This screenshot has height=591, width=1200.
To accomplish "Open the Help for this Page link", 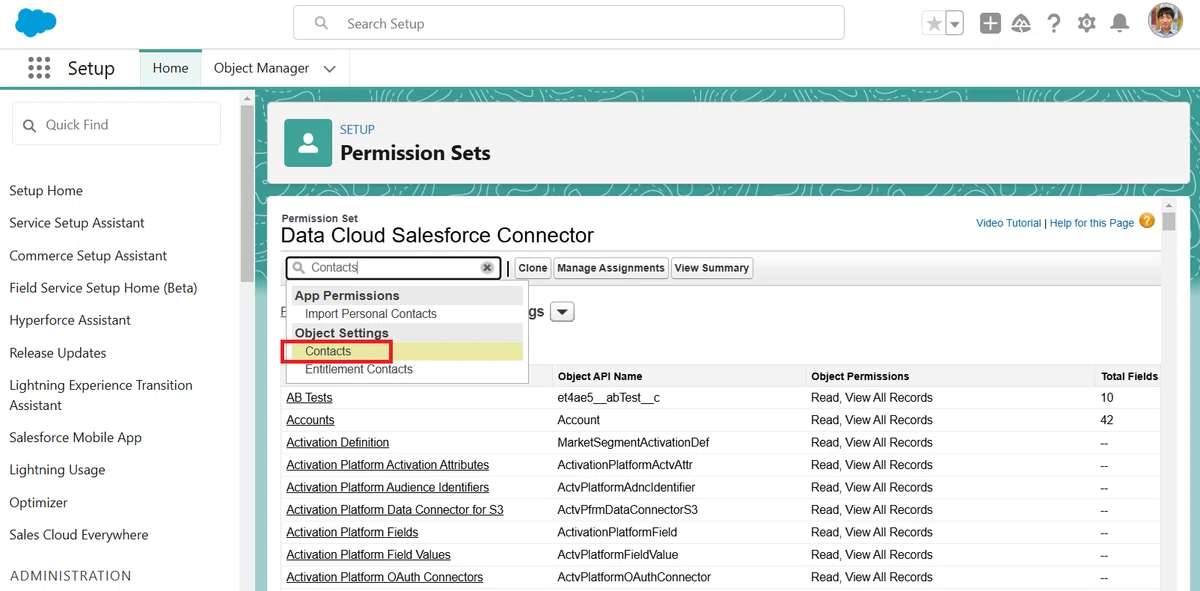I will click(1092, 223).
